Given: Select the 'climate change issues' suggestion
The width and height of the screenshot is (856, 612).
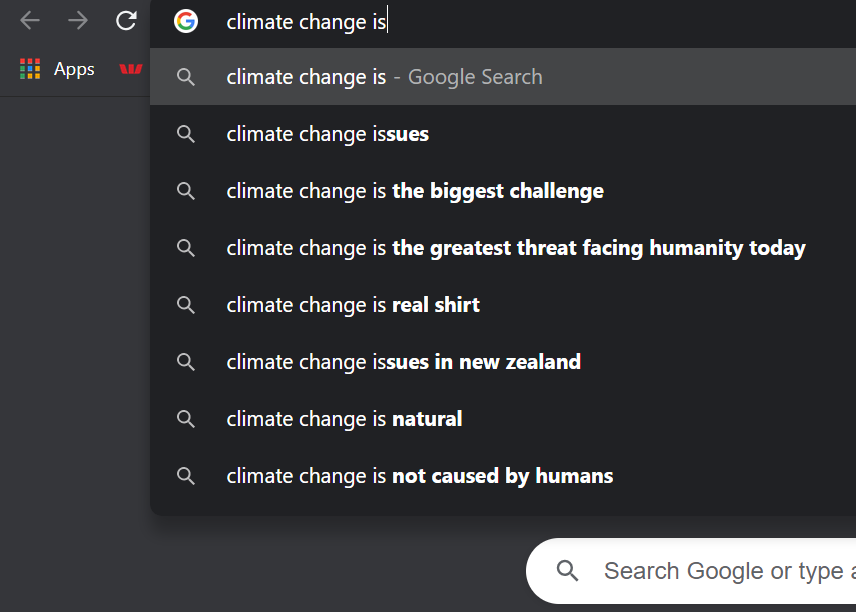Looking at the screenshot, I should click(503, 134).
